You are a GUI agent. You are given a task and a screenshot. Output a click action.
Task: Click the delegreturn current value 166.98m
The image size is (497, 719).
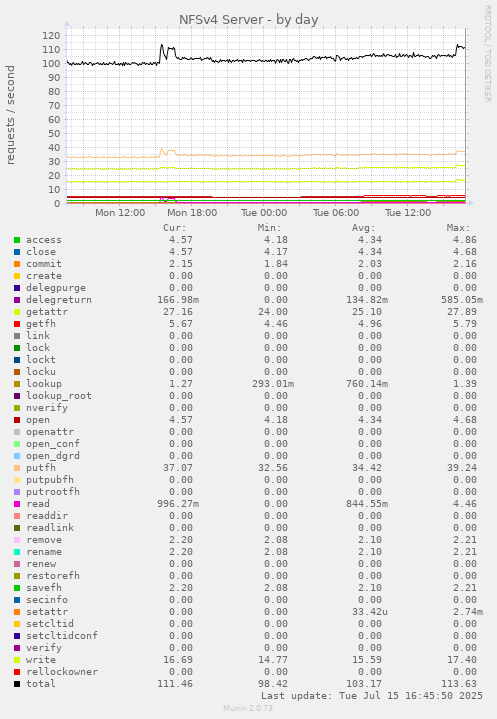[x=178, y=300]
